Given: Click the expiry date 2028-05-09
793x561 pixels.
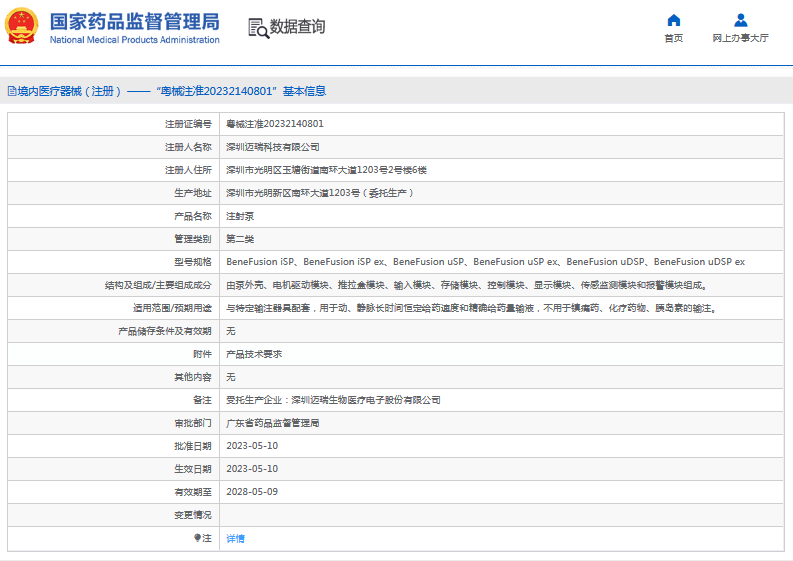Looking at the screenshot, I should [x=252, y=492].
